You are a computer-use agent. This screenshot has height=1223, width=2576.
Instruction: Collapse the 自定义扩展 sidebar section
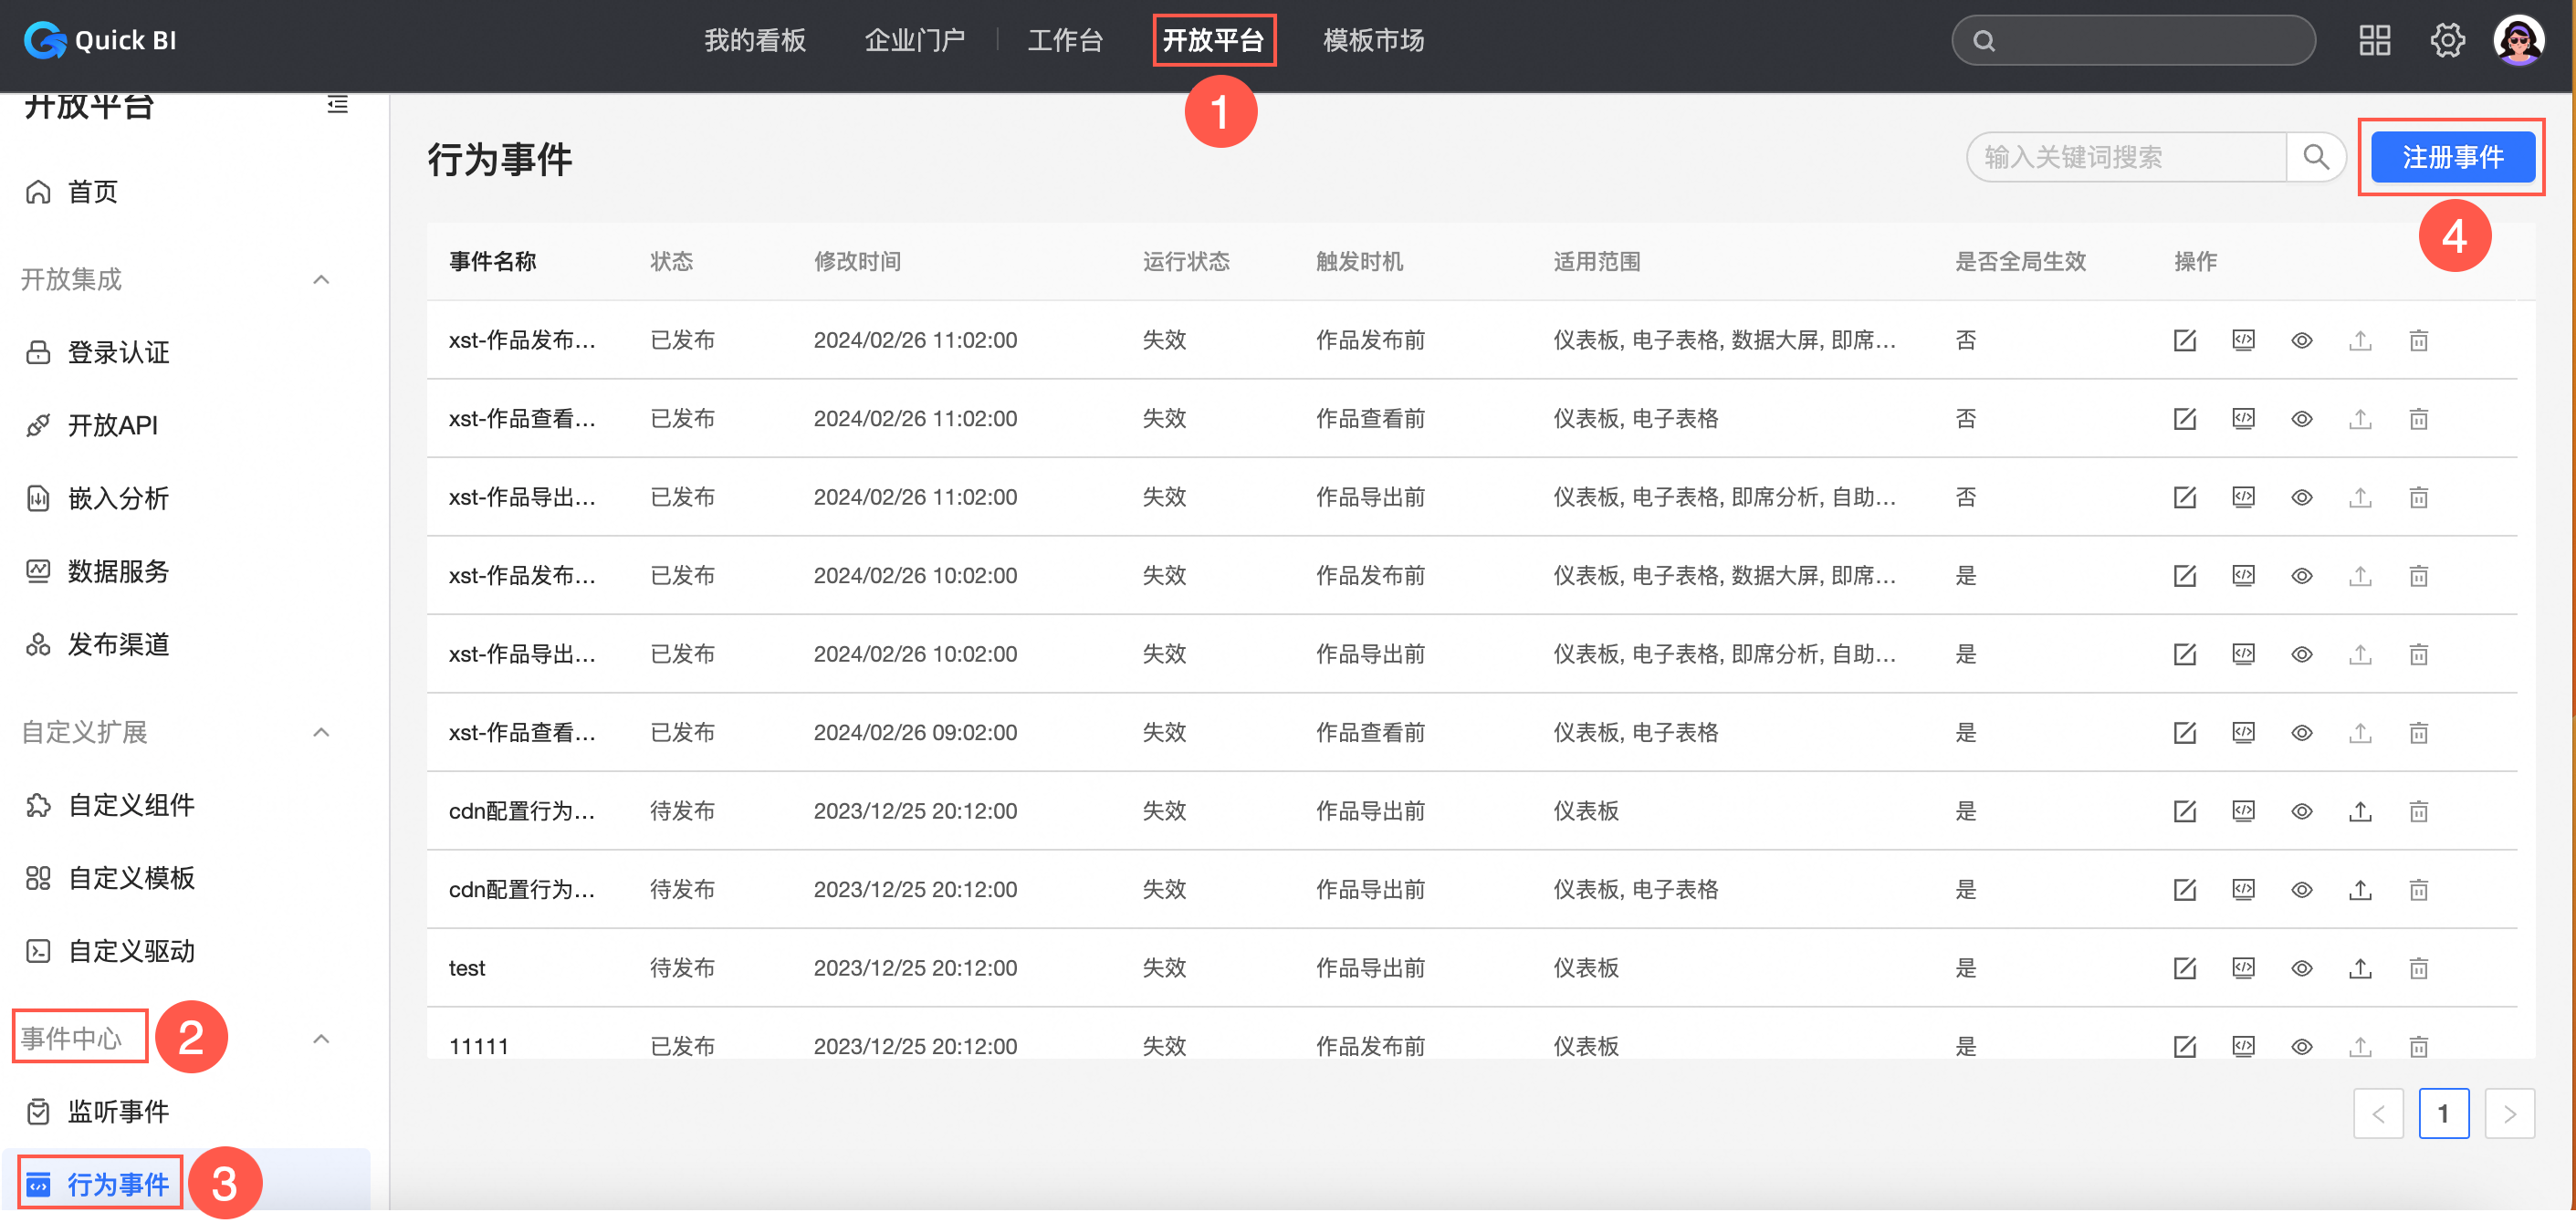pyautogui.click(x=321, y=732)
